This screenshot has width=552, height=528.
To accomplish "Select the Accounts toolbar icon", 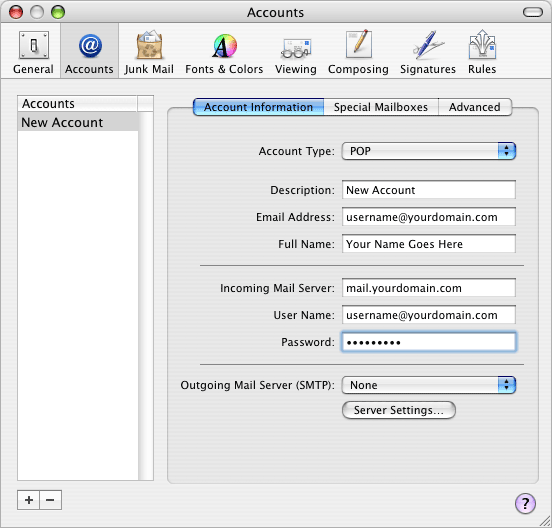I will (x=89, y=52).
